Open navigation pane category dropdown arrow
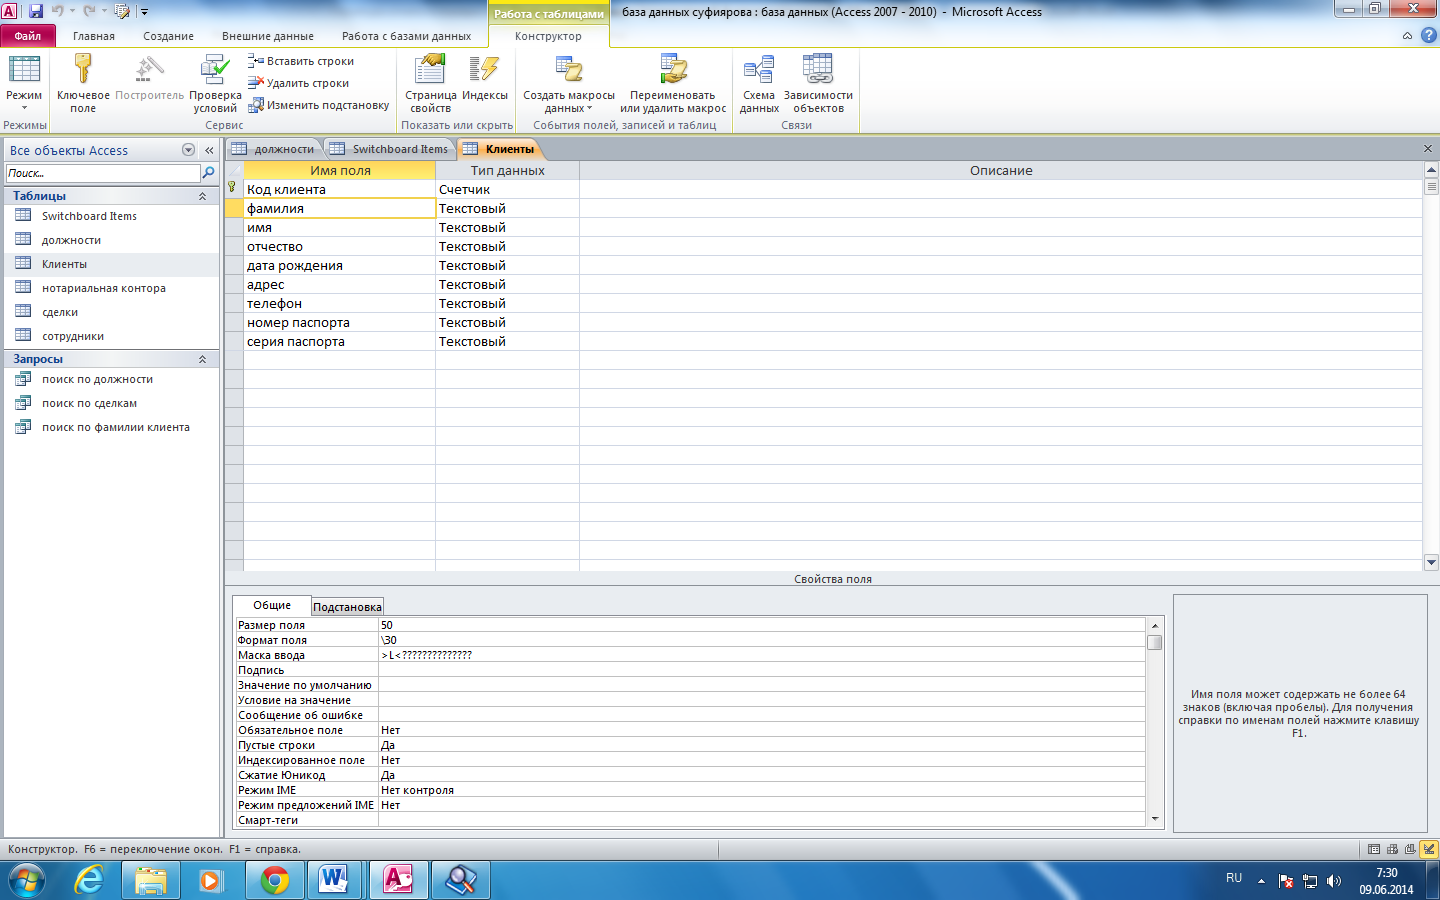The width and height of the screenshot is (1440, 900). 188,150
